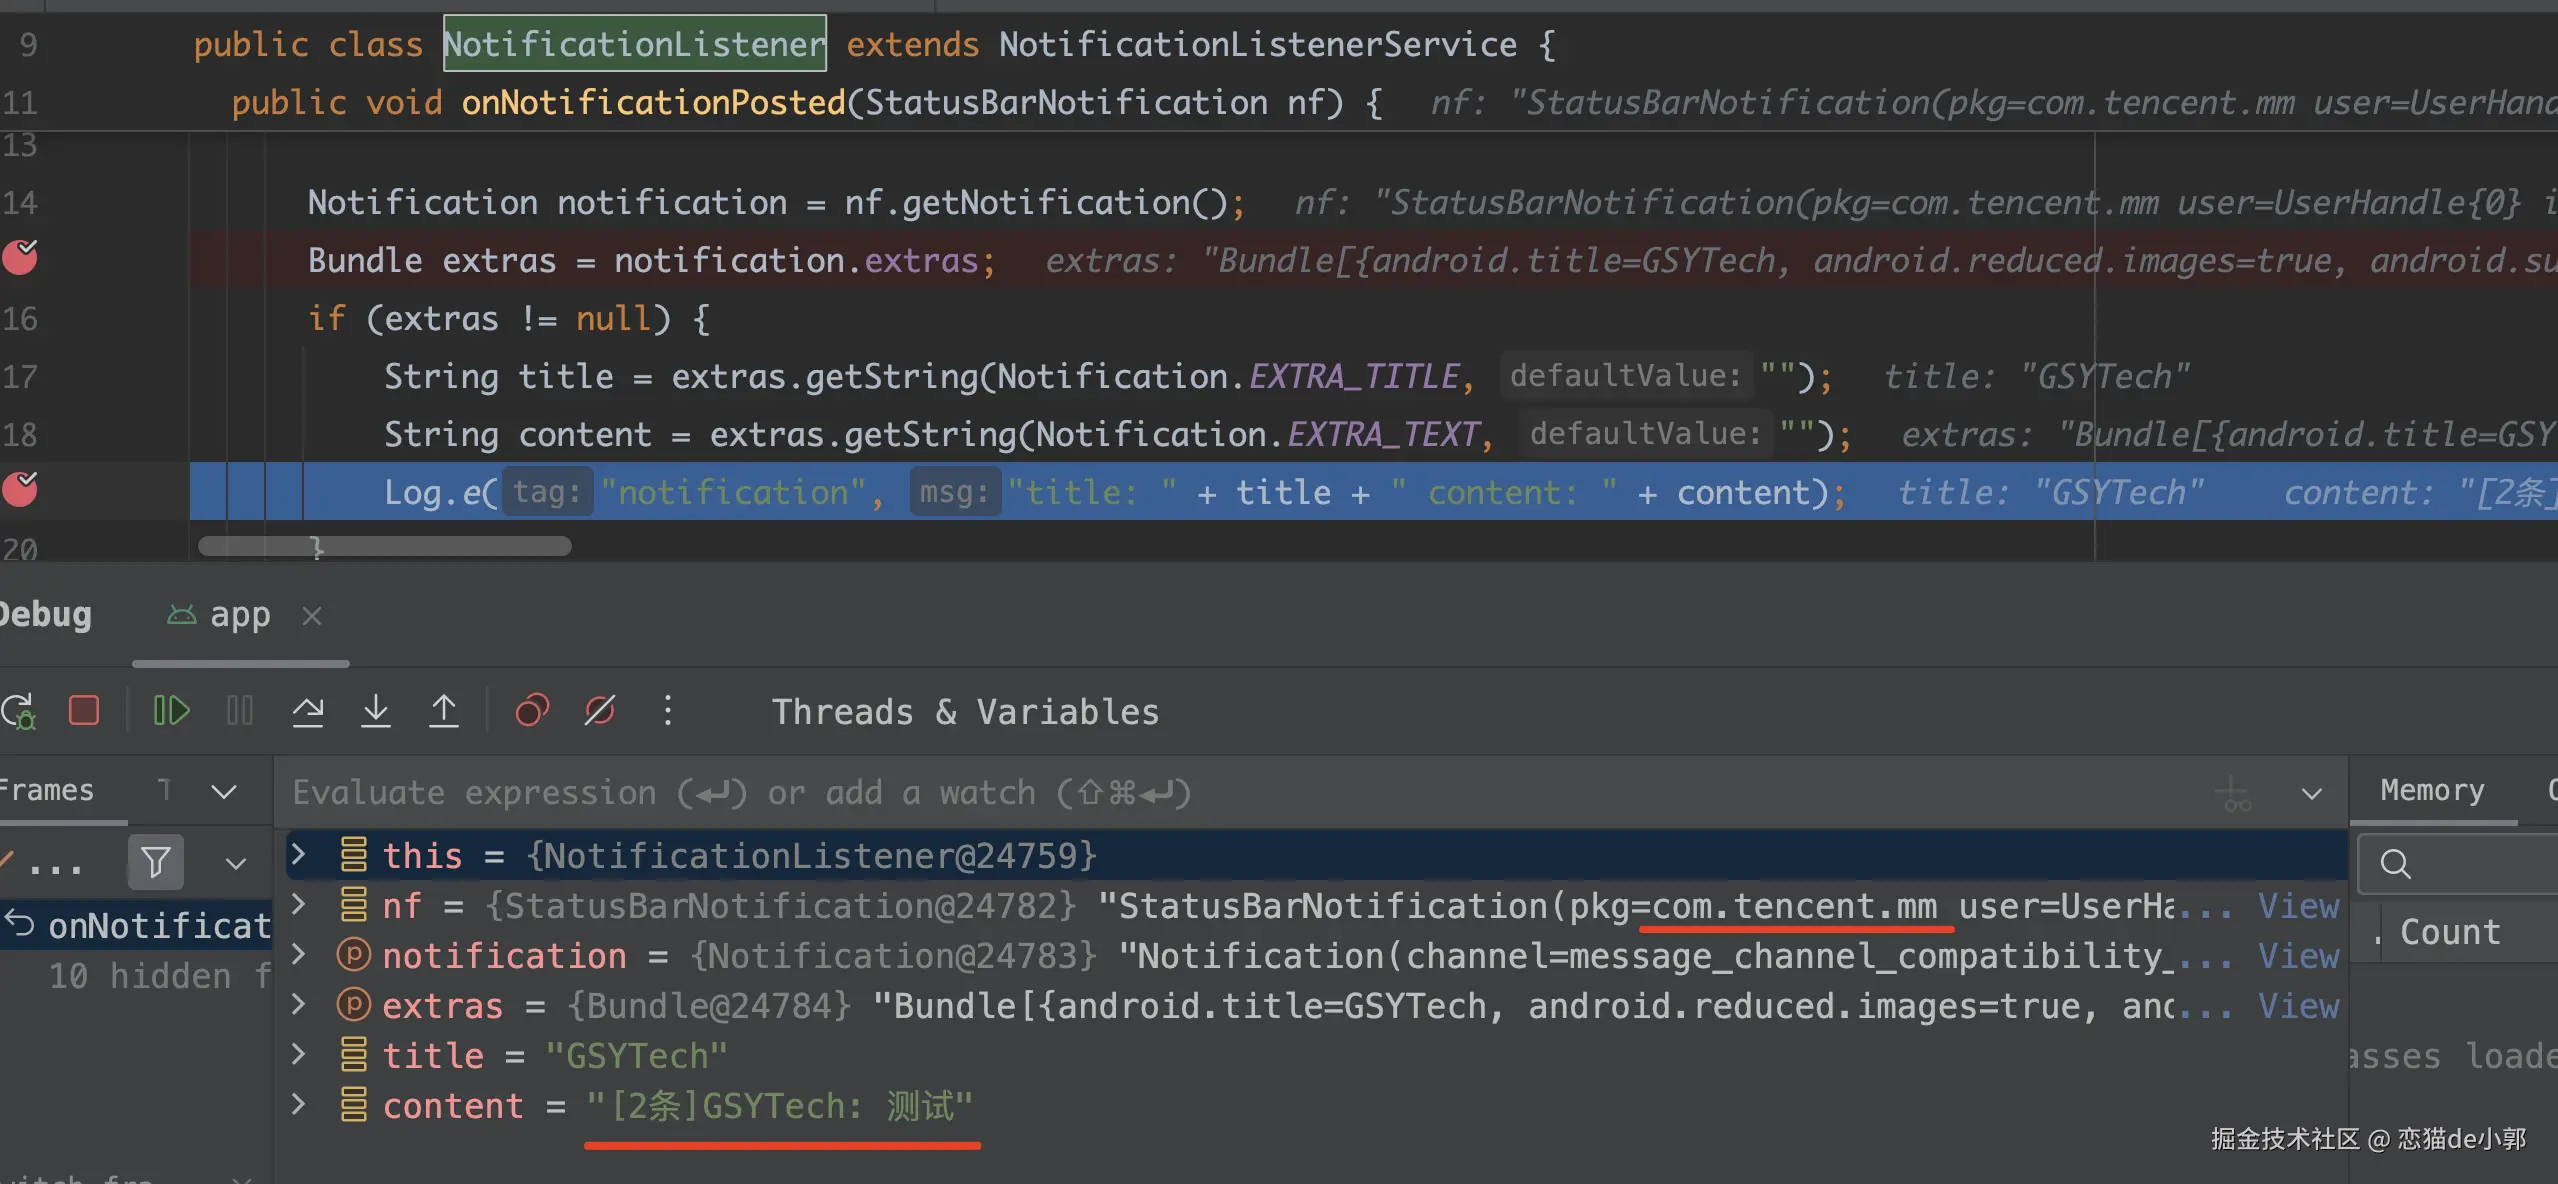Viewport: 2558px width, 1184px height.
Task: Open View Breakpoints dialog icon
Action: coord(532,711)
